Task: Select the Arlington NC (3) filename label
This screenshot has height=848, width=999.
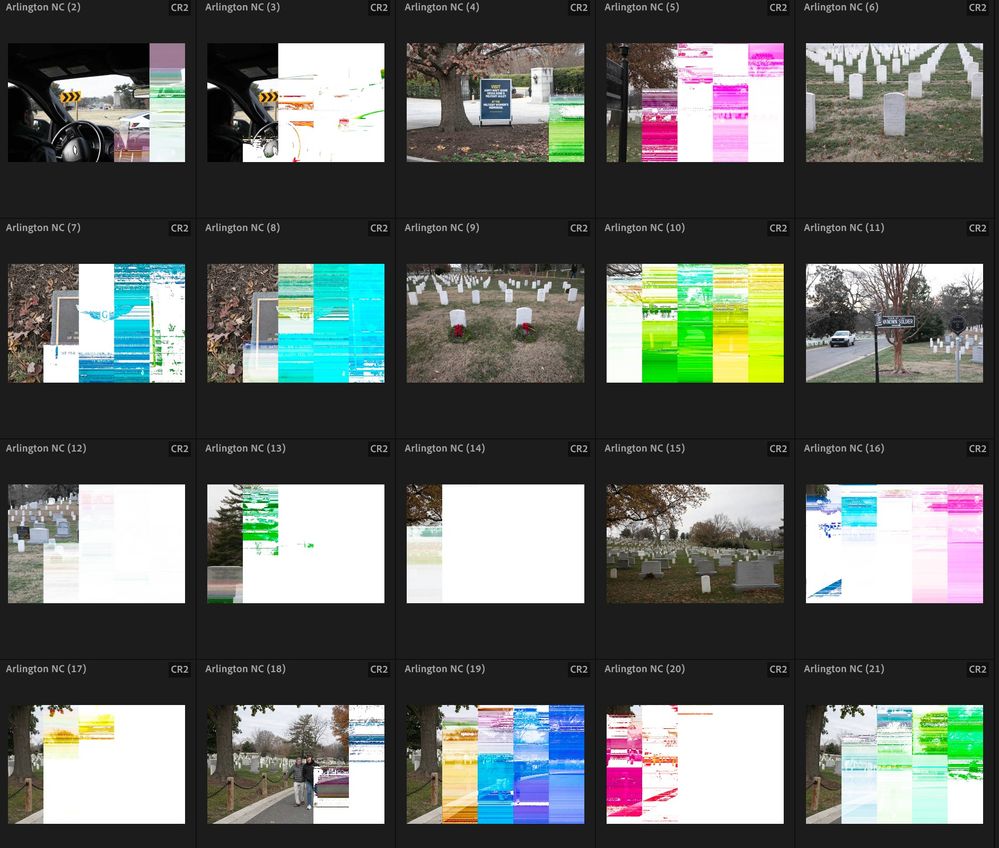Action: [244, 8]
